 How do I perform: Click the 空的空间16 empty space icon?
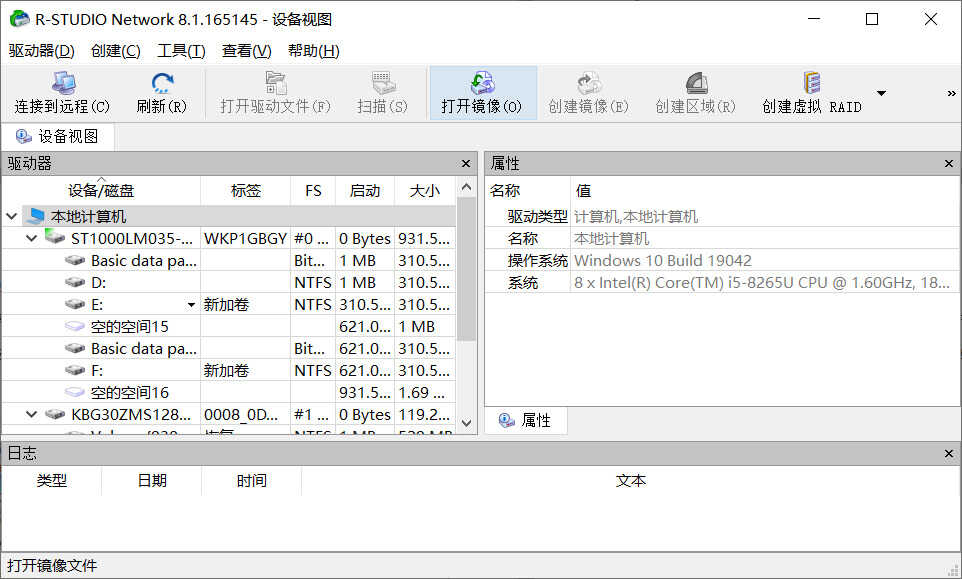(75, 392)
